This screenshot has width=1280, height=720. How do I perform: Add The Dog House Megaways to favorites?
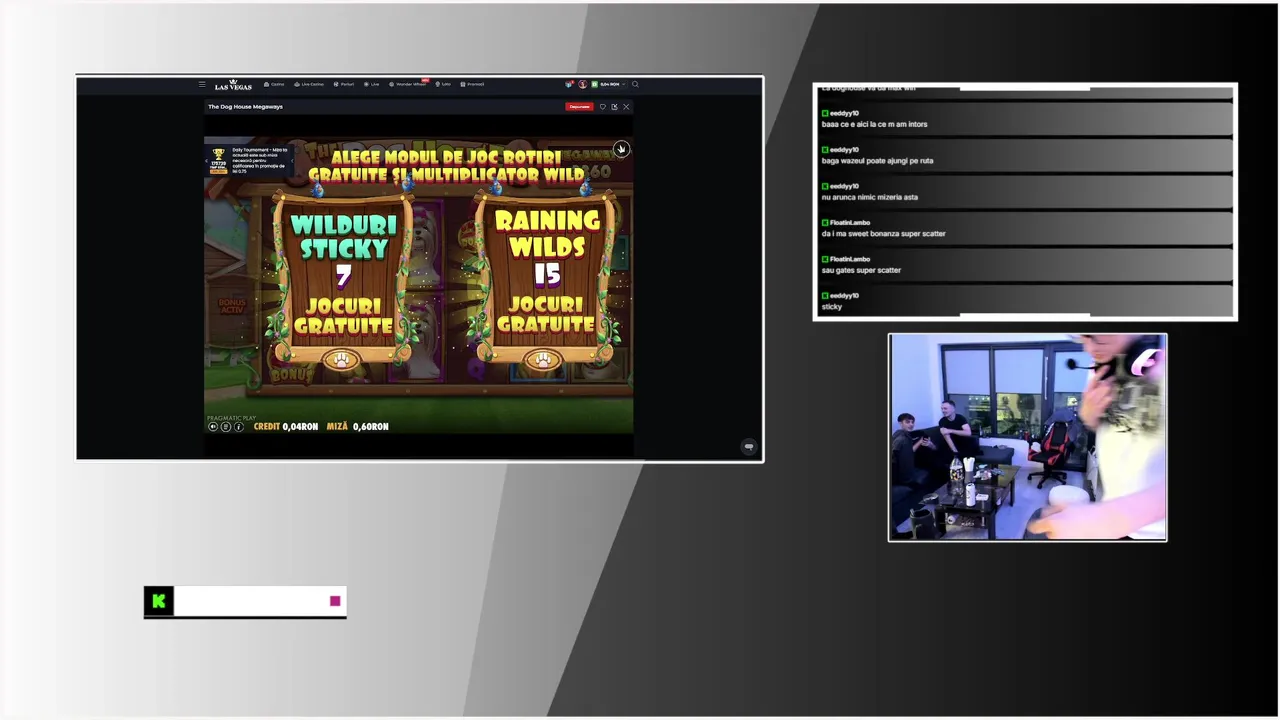point(602,107)
